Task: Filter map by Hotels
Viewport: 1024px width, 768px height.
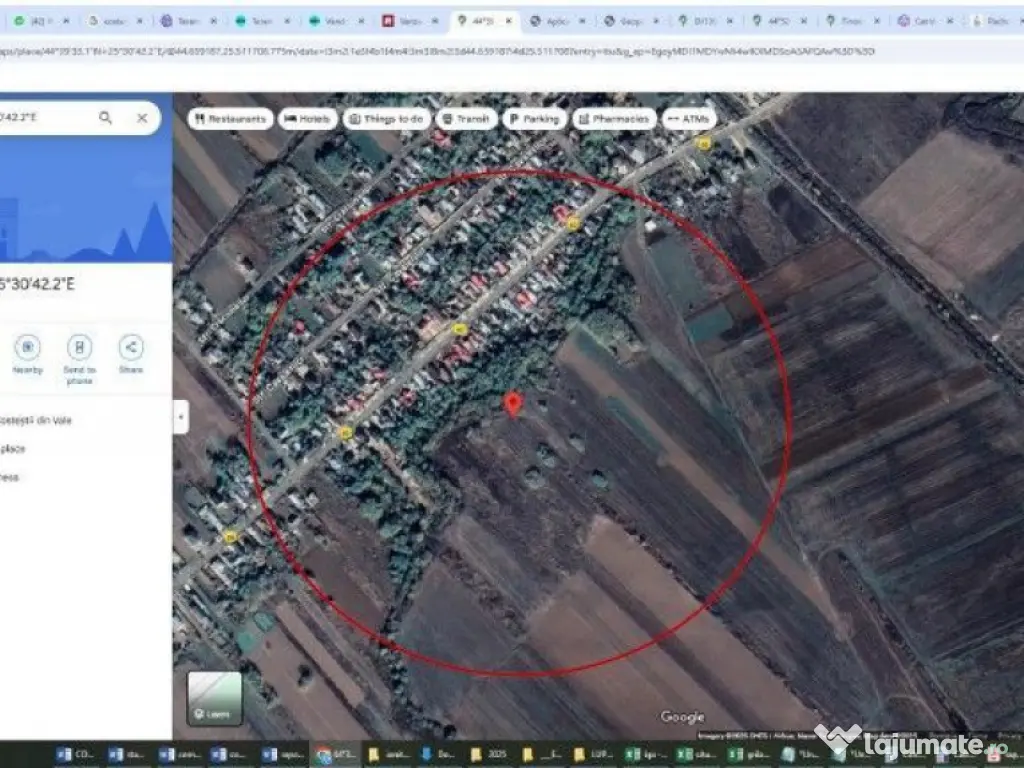Action: coord(308,119)
